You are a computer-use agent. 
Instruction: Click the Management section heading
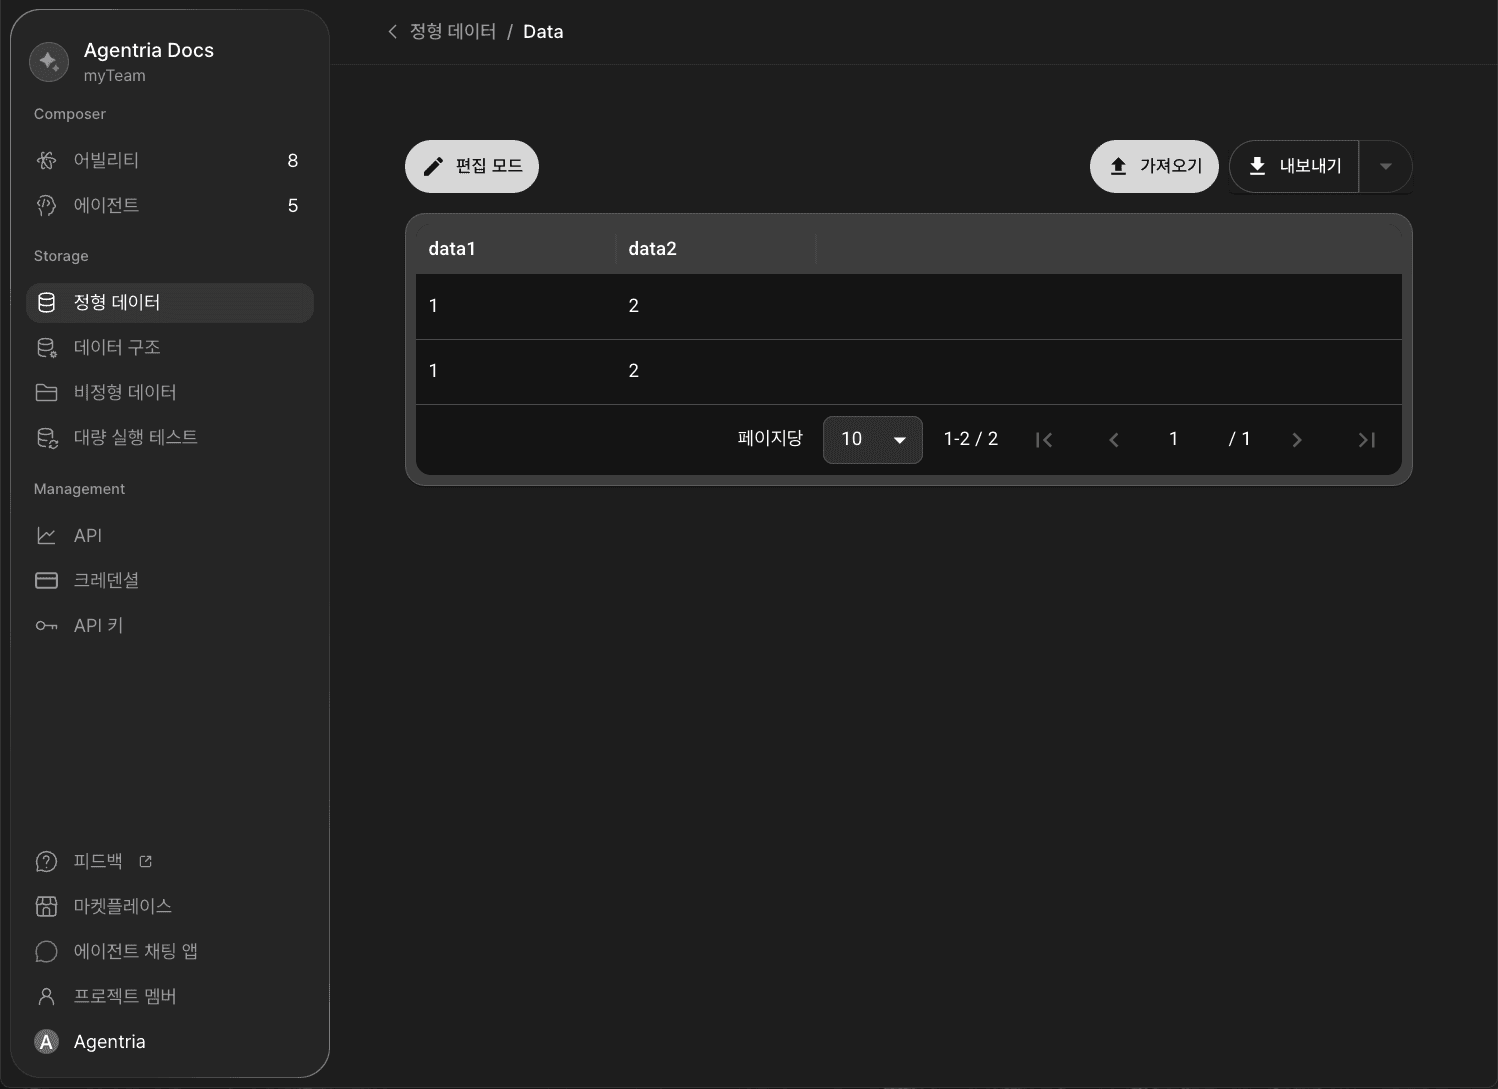click(x=79, y=489)
